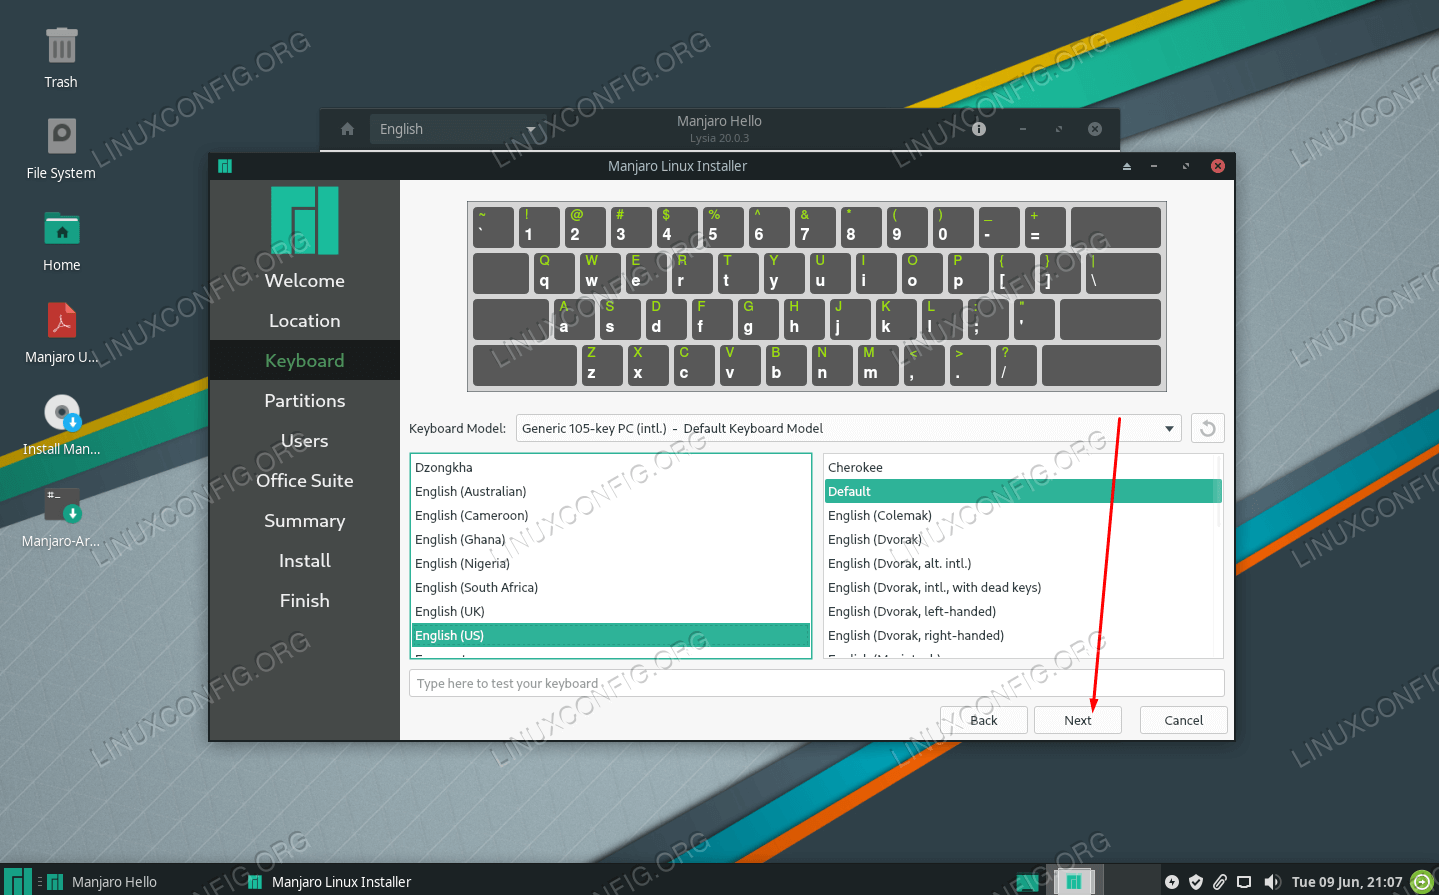The image size is (1439, 895).
Task: Select English (US) layout
Action: (611, 635)
